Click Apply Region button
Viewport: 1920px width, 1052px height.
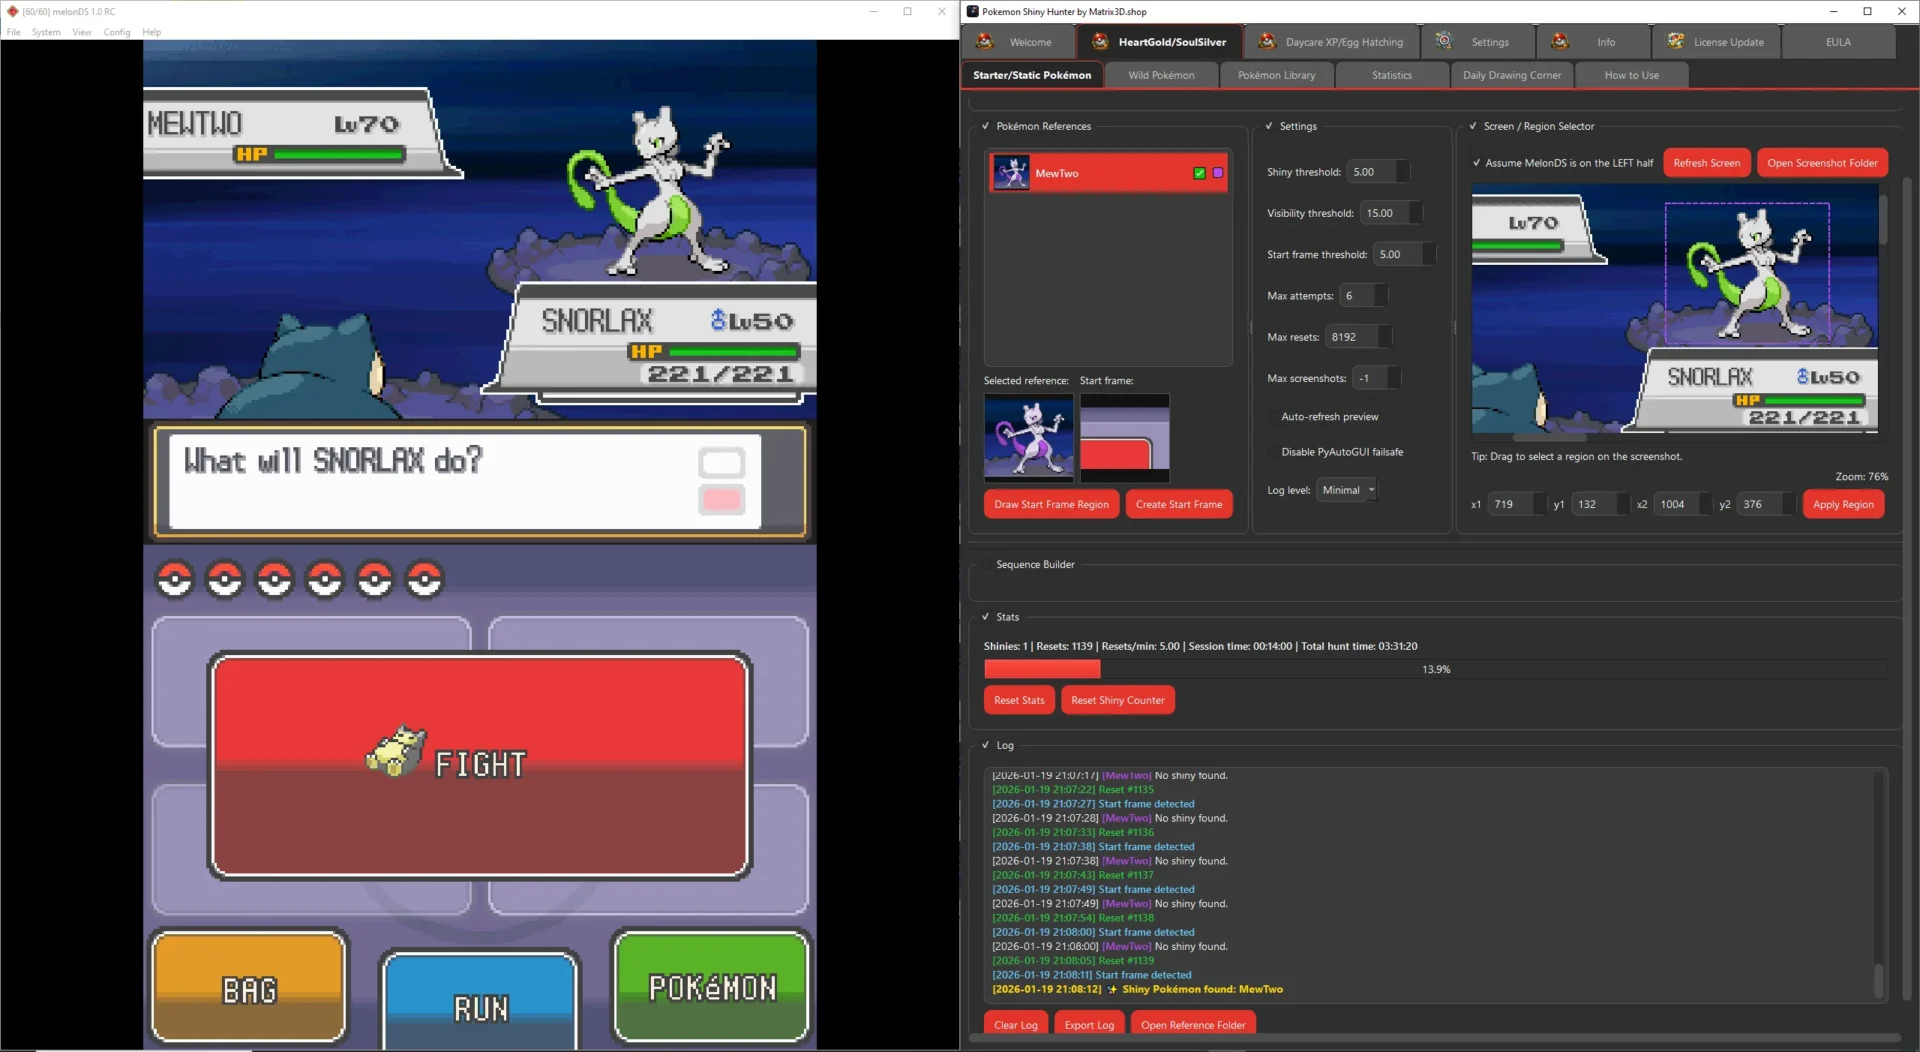tap(1843, 504)
